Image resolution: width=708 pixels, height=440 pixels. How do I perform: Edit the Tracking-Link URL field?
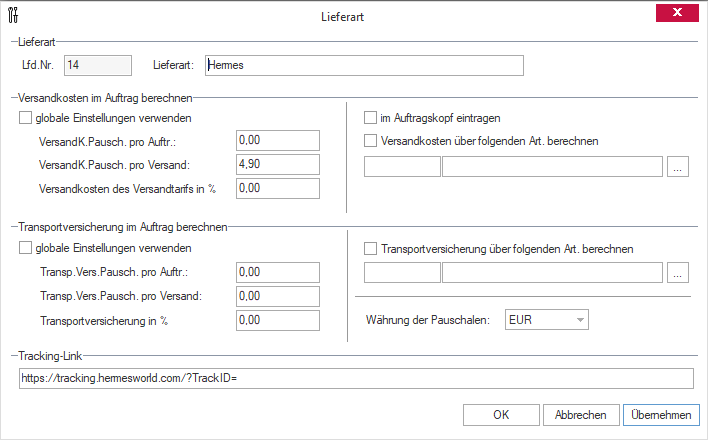356,379
